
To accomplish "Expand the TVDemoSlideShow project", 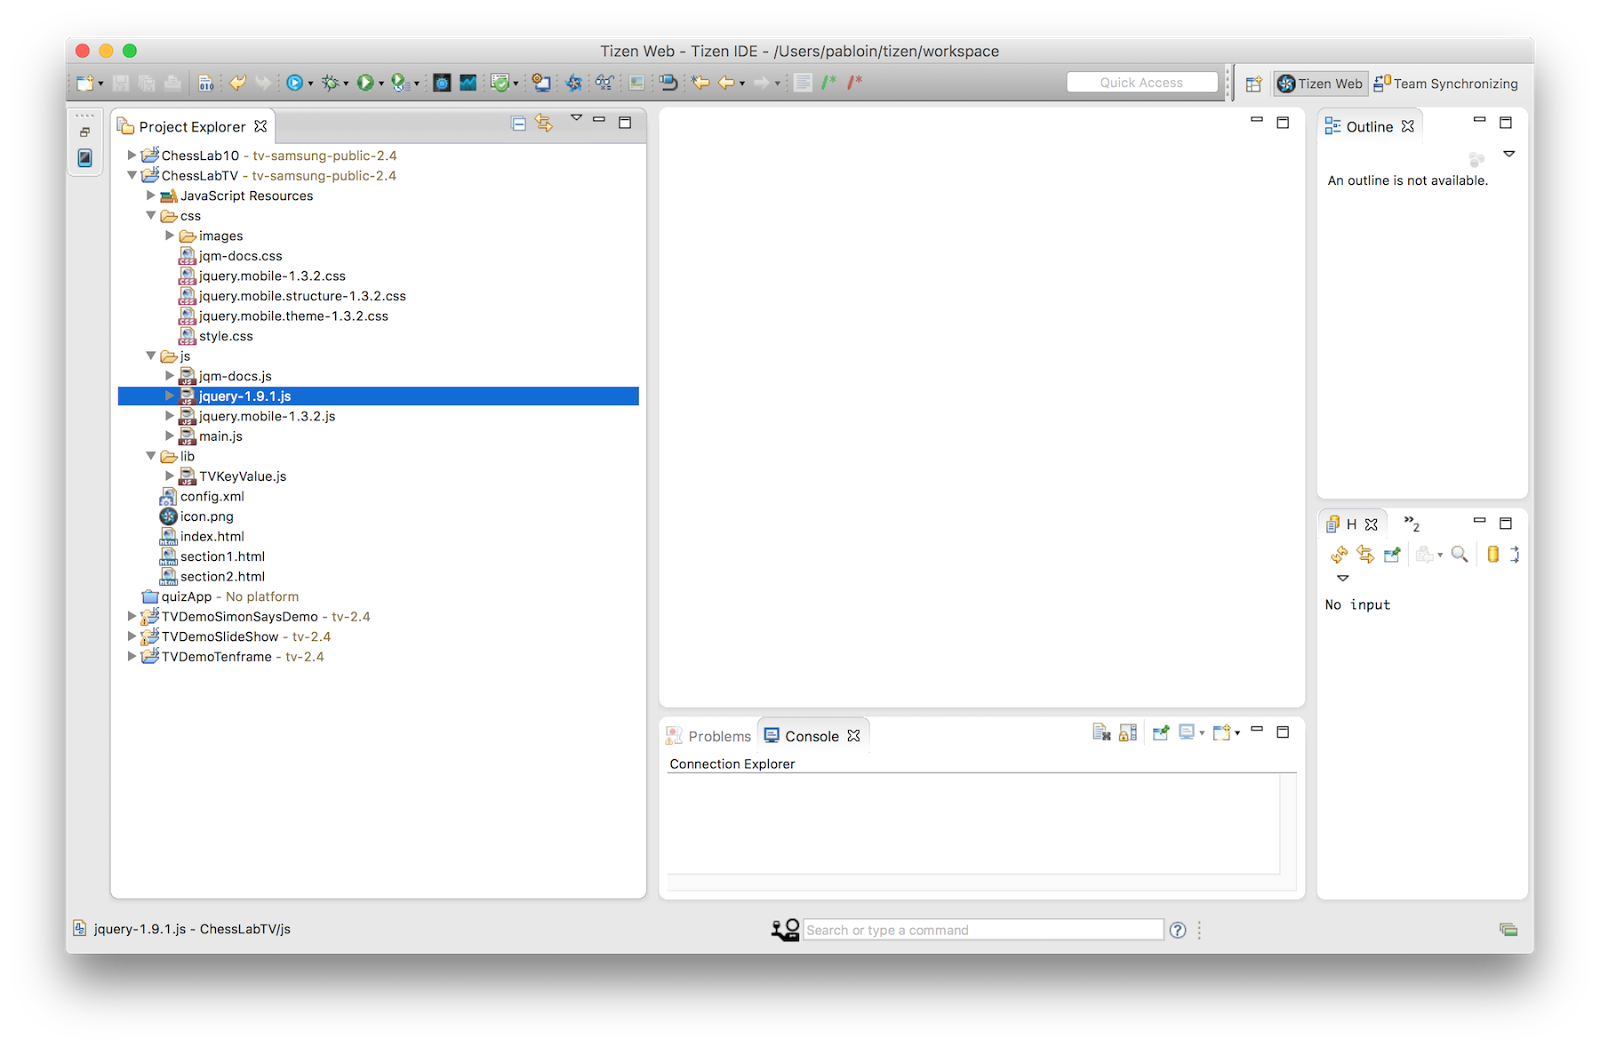I will [x=133, y=636].
